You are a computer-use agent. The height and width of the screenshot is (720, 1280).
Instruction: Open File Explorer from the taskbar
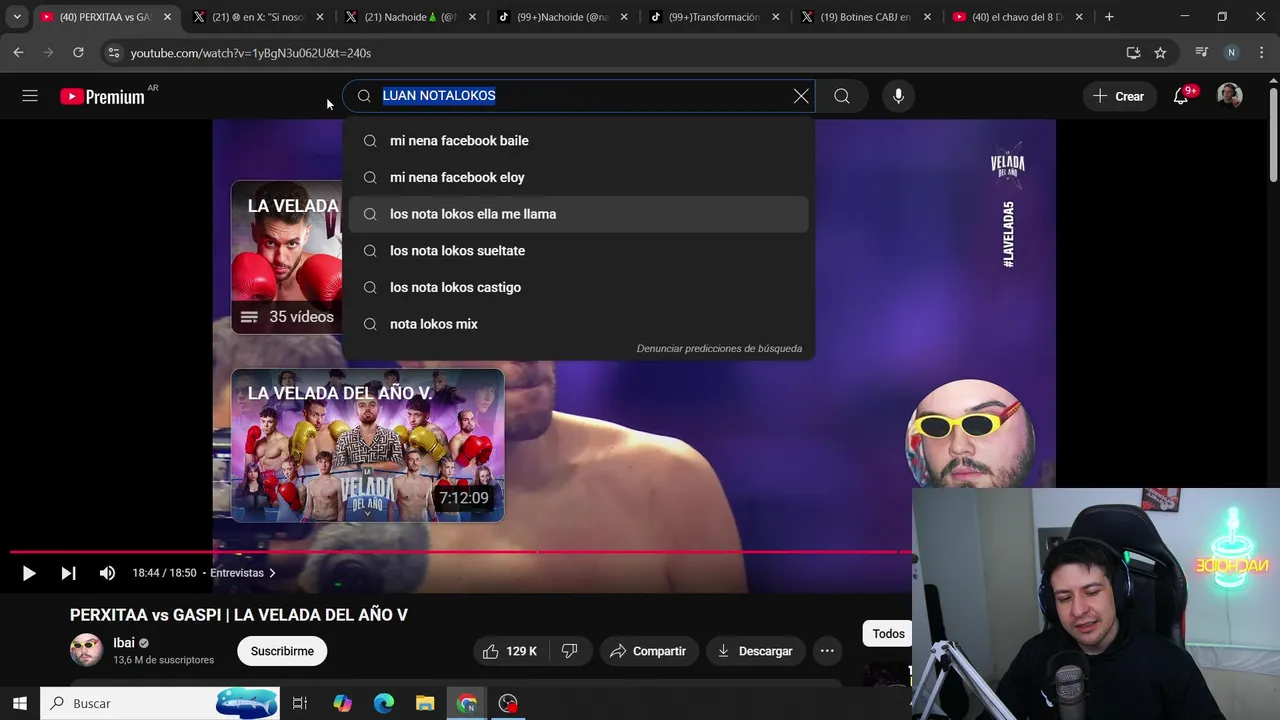[425, 703]
